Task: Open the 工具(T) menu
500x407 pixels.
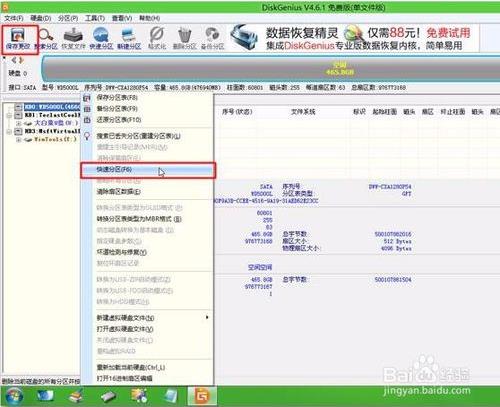Action: point(95,18)
